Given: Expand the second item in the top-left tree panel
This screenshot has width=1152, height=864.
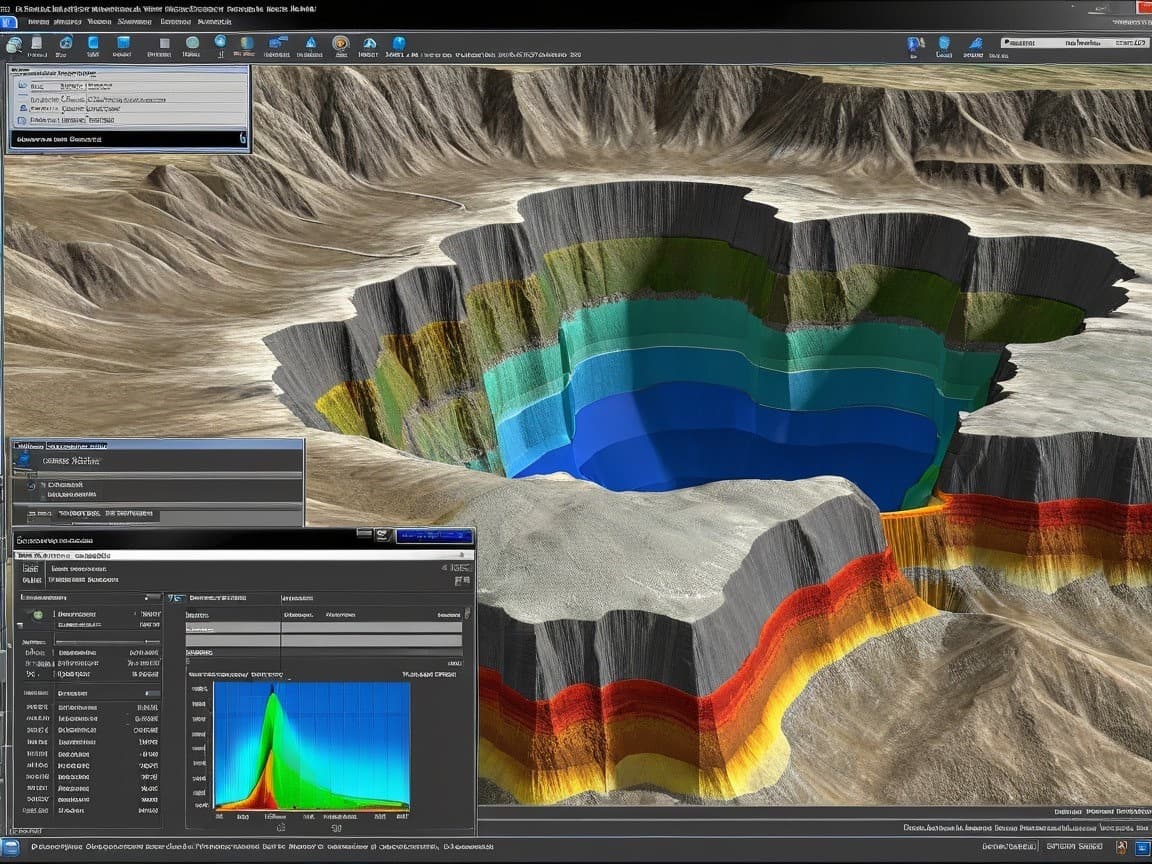Looking at the screenshot, I should (25, 100).
